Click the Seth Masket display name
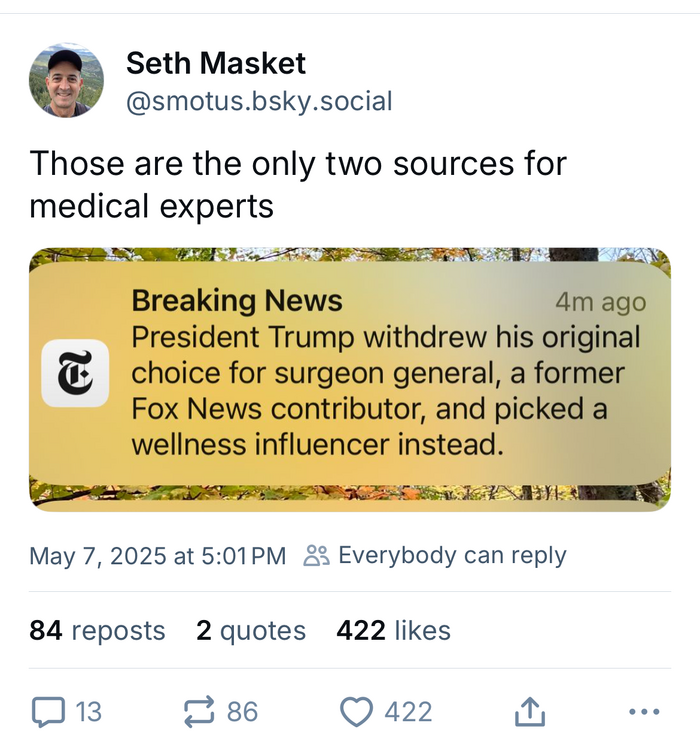 tap(216, 64)
